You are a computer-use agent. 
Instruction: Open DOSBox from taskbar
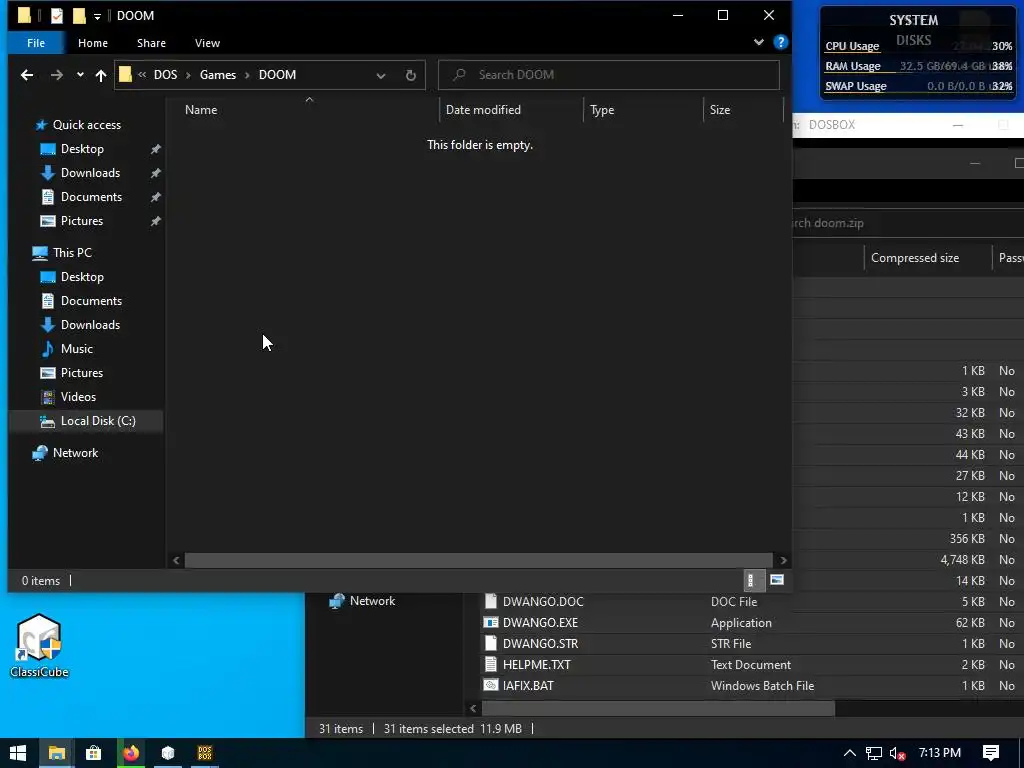(204, 753)
